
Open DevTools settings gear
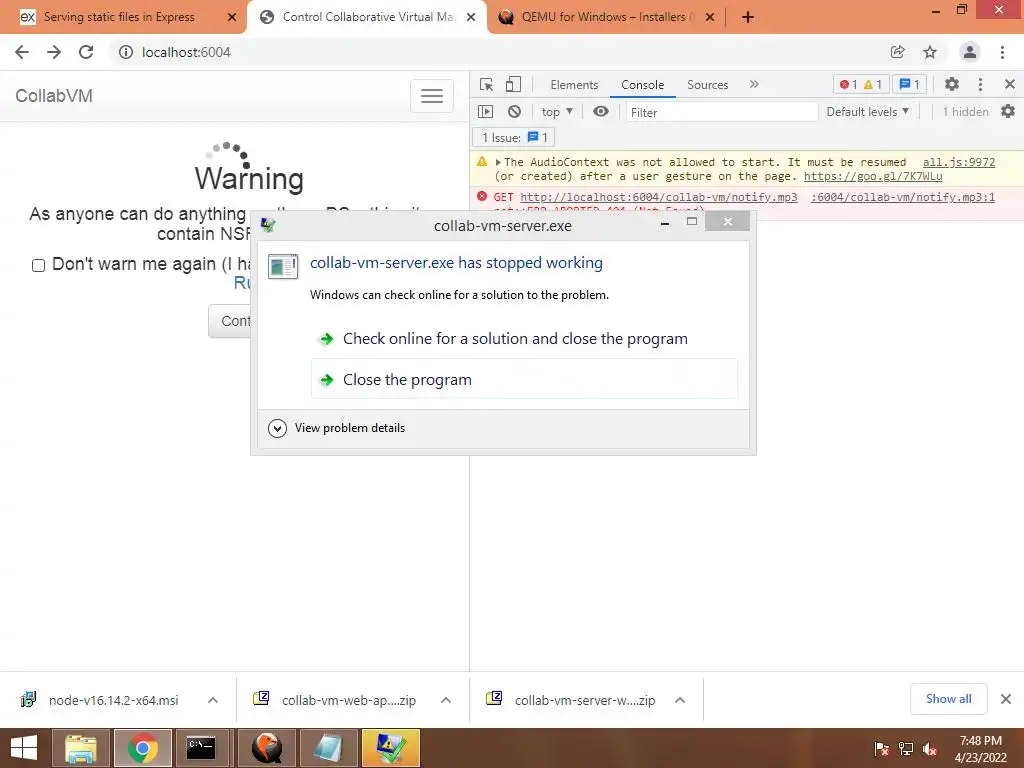[952, 84]
